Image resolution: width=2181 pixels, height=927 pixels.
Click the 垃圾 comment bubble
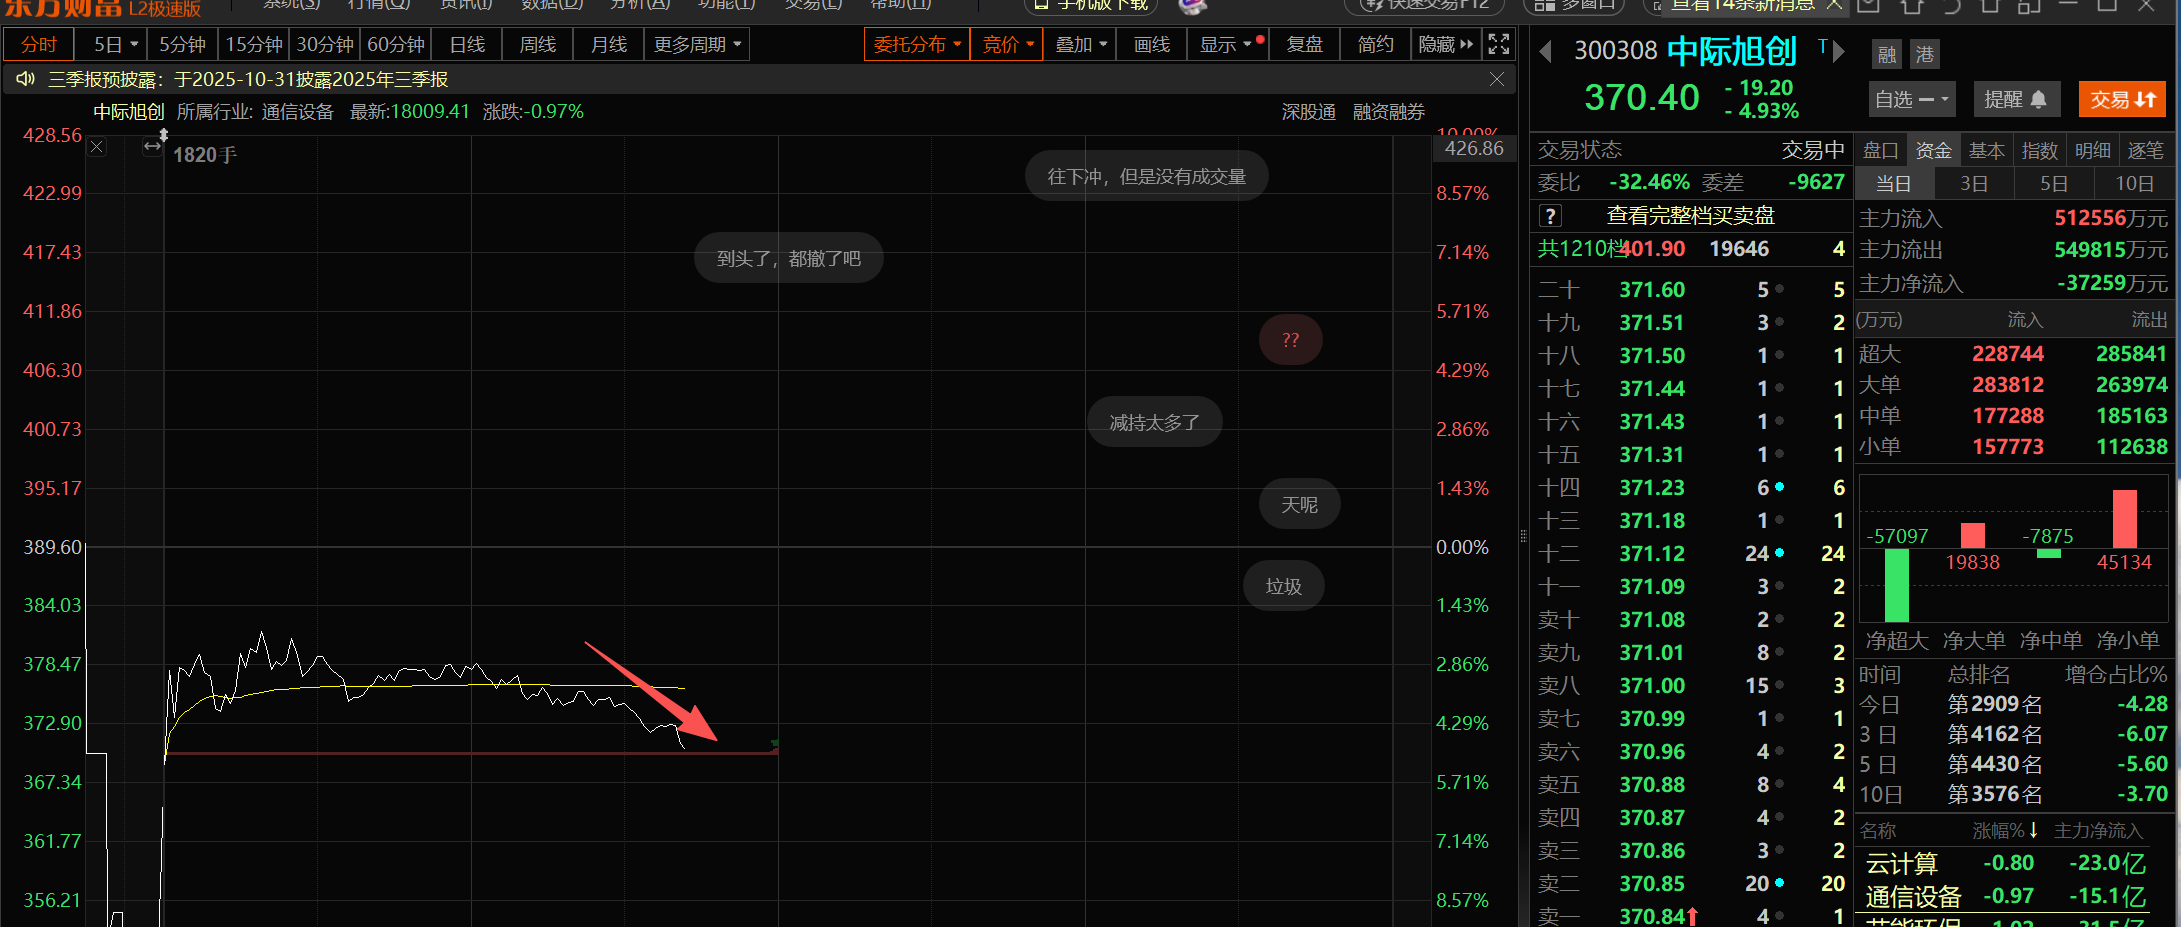pyautogui.click(x=1284, y=587)
